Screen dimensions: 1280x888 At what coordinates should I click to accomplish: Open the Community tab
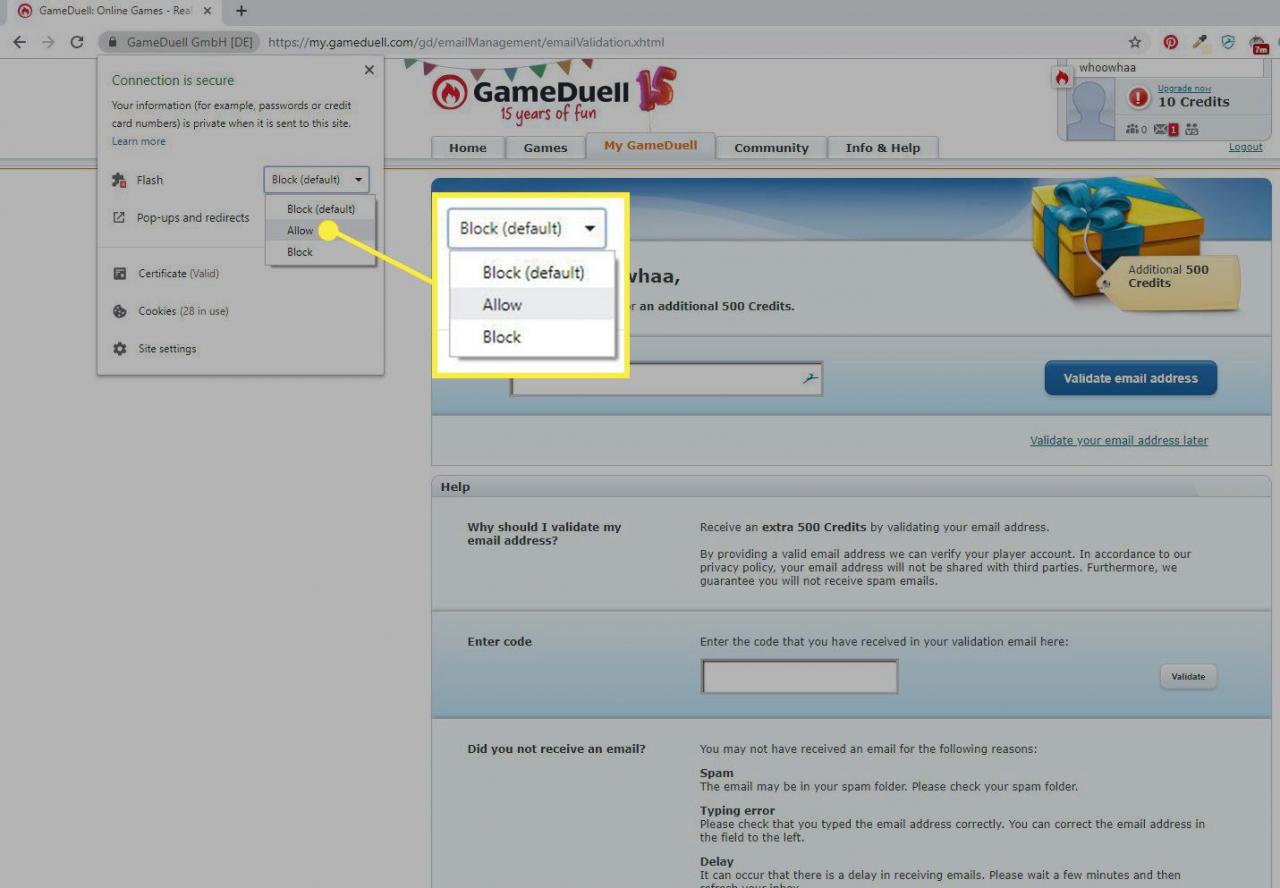click(x=771, y=147)
